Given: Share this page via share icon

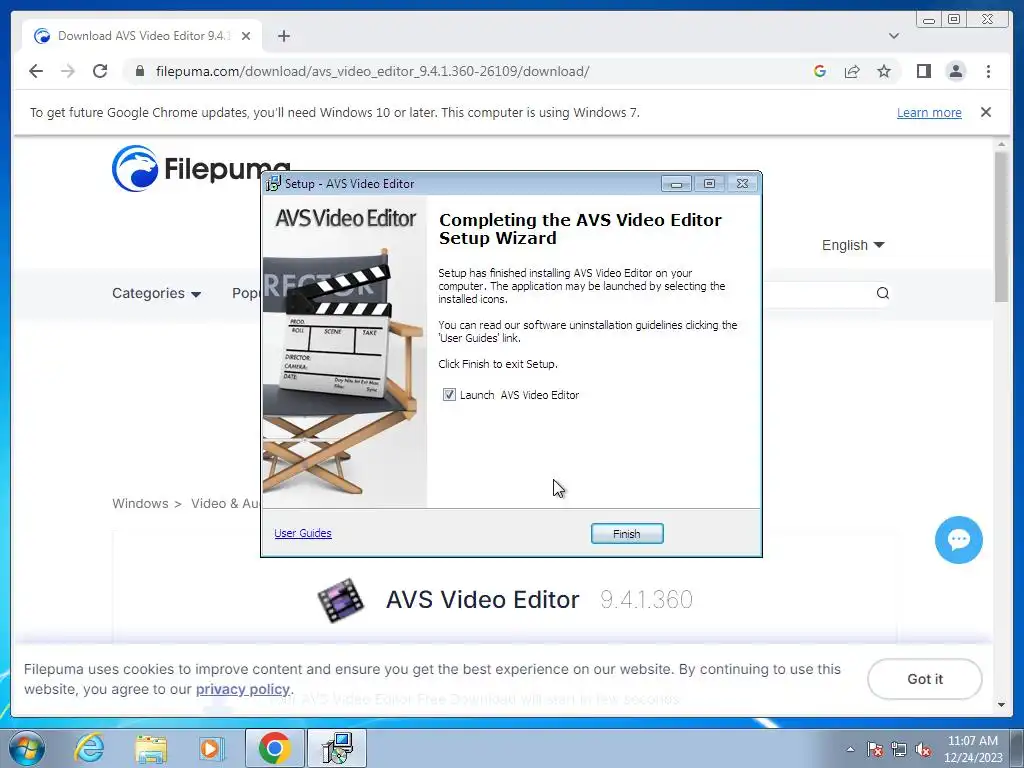Looking at the screenshot, I should coord(852,71).
